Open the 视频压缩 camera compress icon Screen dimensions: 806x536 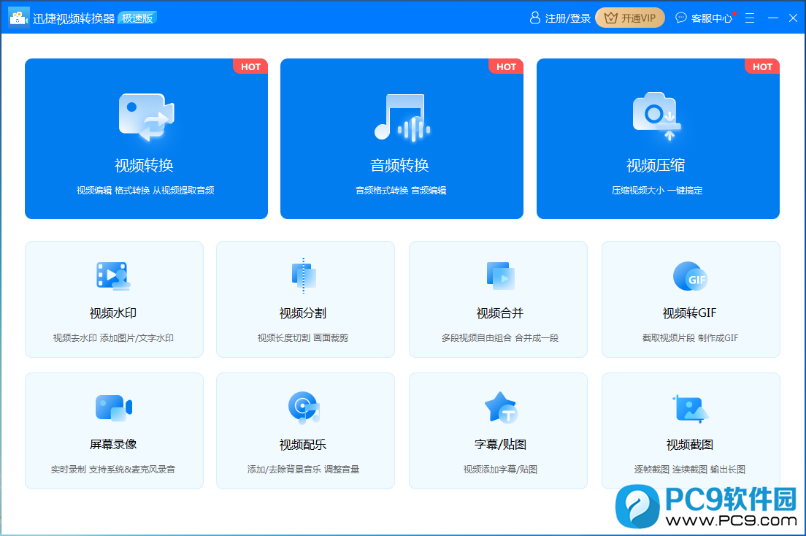pos(657,116)
